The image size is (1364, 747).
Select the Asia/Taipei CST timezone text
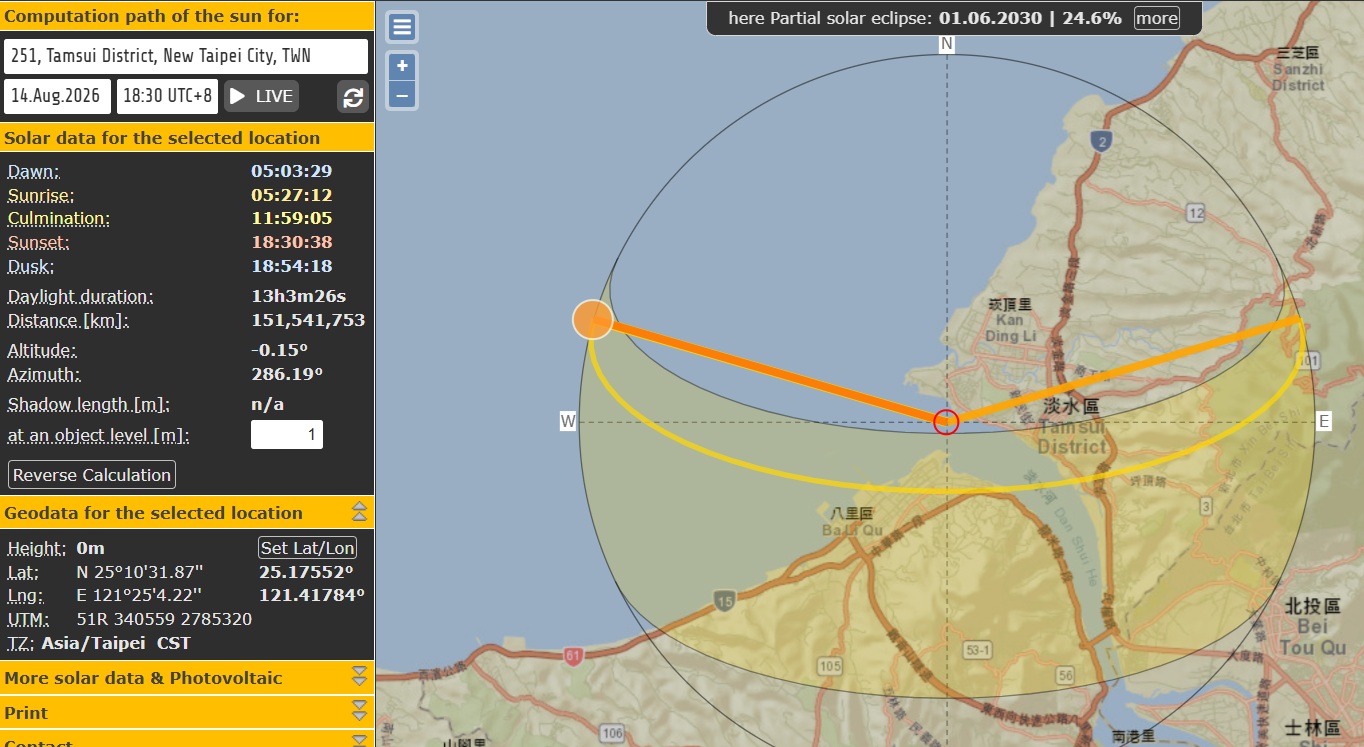[x=116, y=643]
